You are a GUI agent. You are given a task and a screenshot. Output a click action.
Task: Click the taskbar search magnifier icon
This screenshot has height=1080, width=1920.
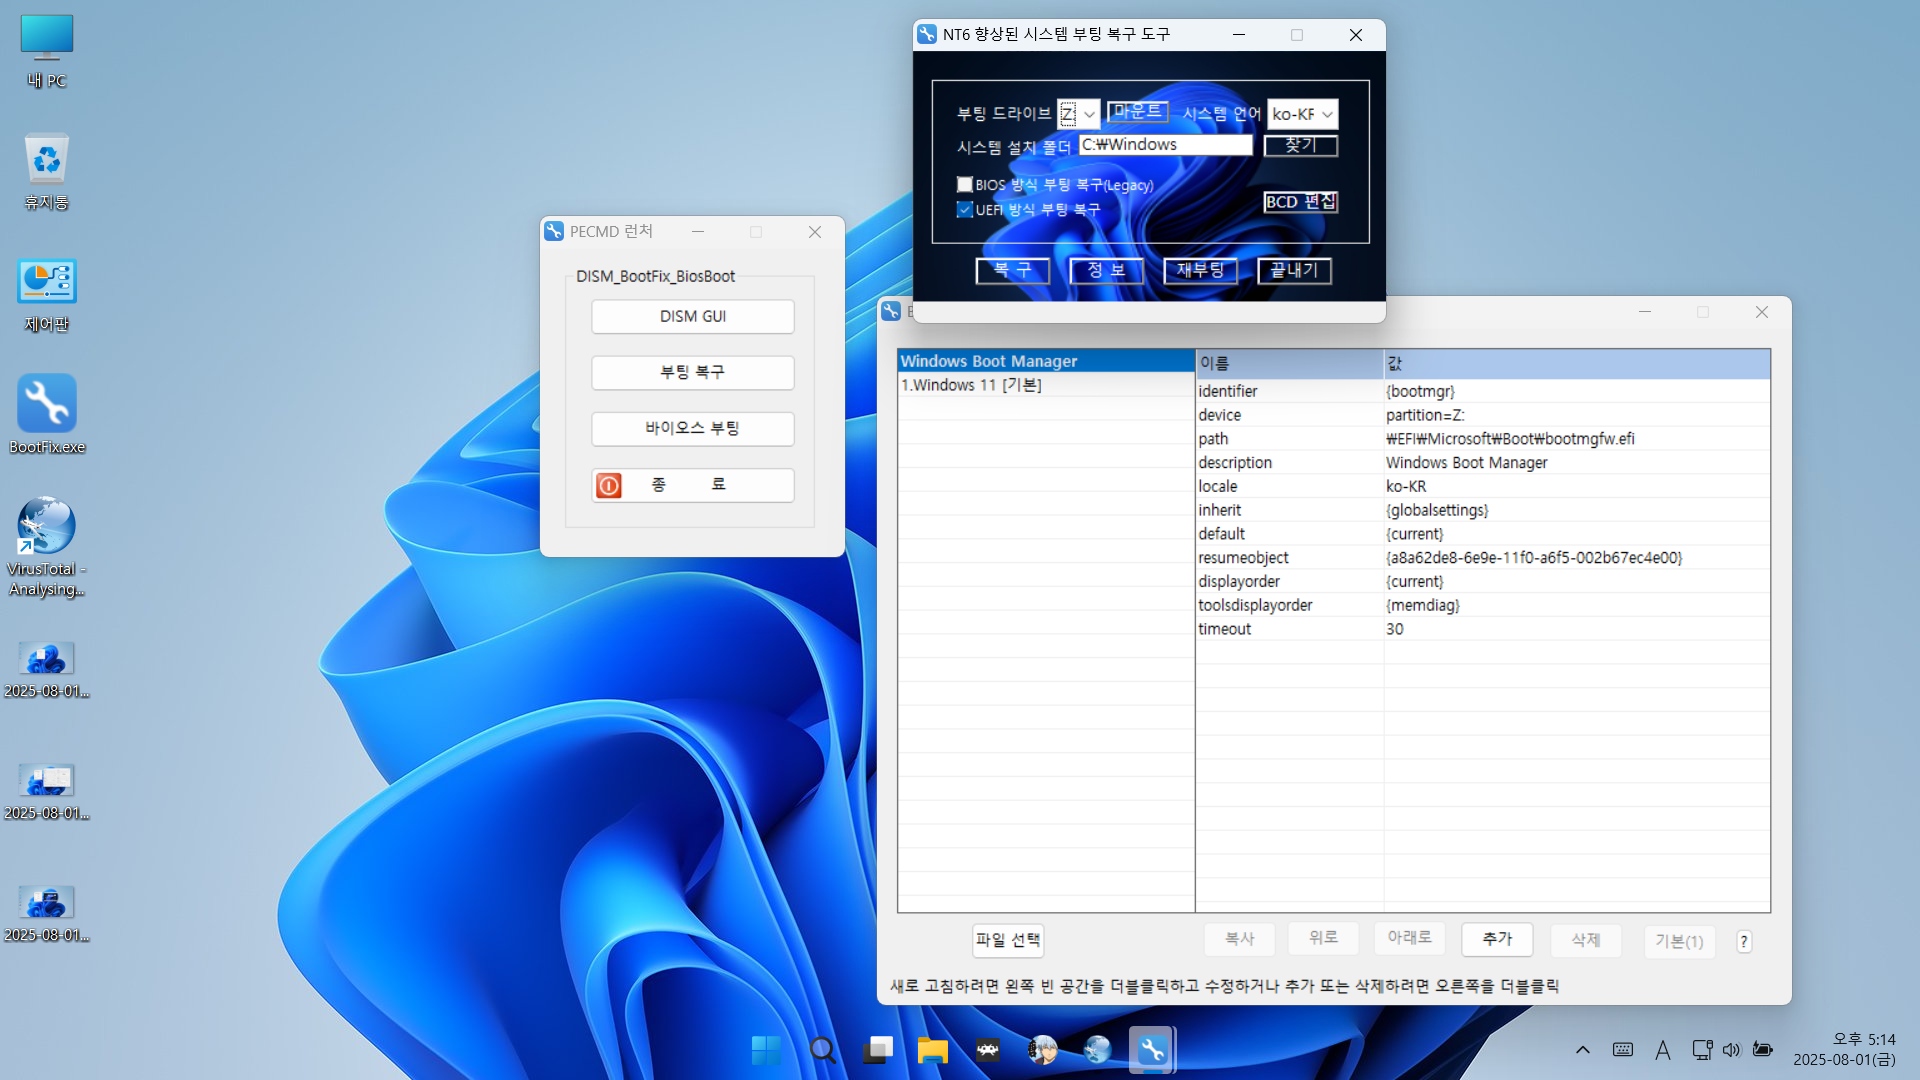pyautogui.click(x=822, y=1050)
